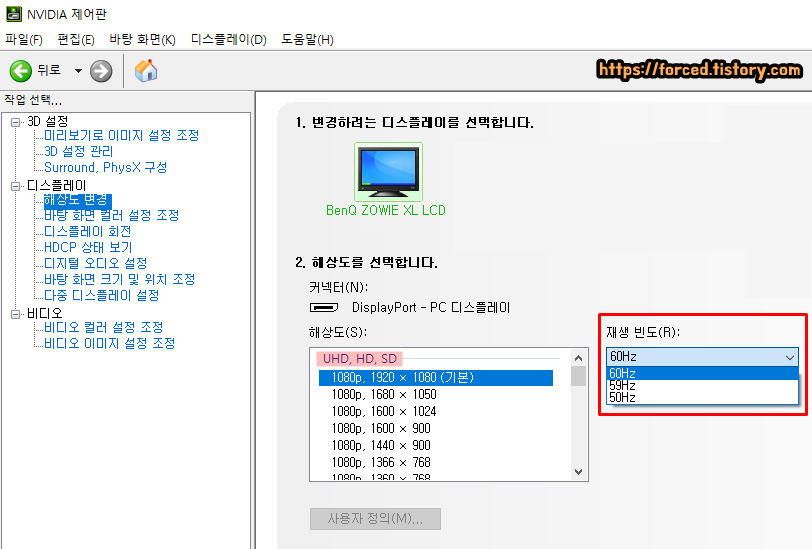Click the resolution list scroll-down arrow

(578, 472)
